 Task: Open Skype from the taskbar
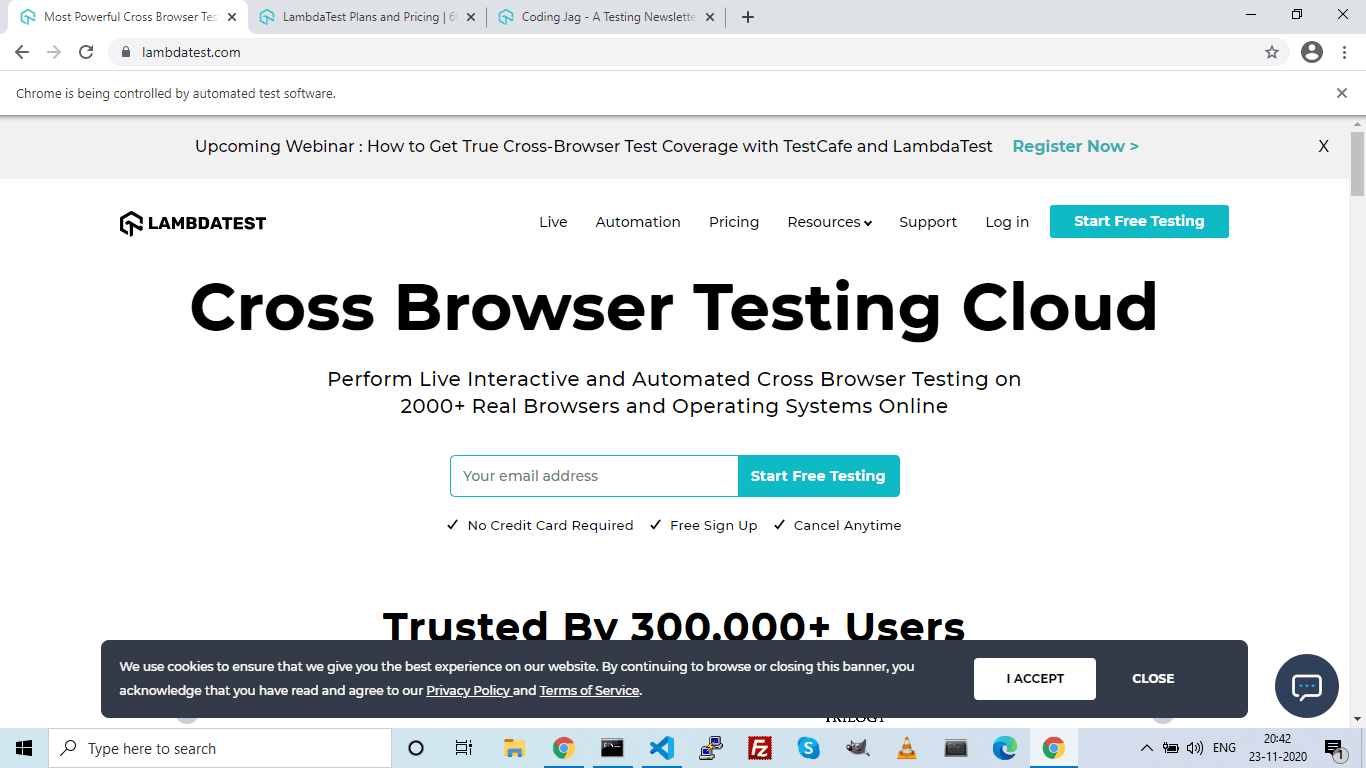click(x=808, y=748)
